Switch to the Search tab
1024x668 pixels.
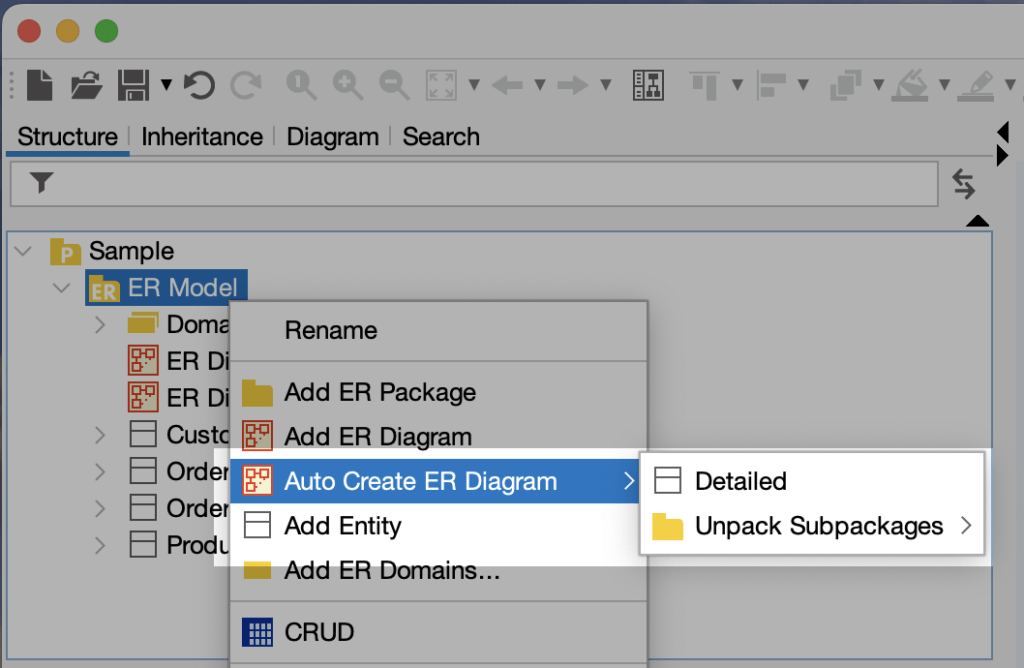click(x=440, y=137)
